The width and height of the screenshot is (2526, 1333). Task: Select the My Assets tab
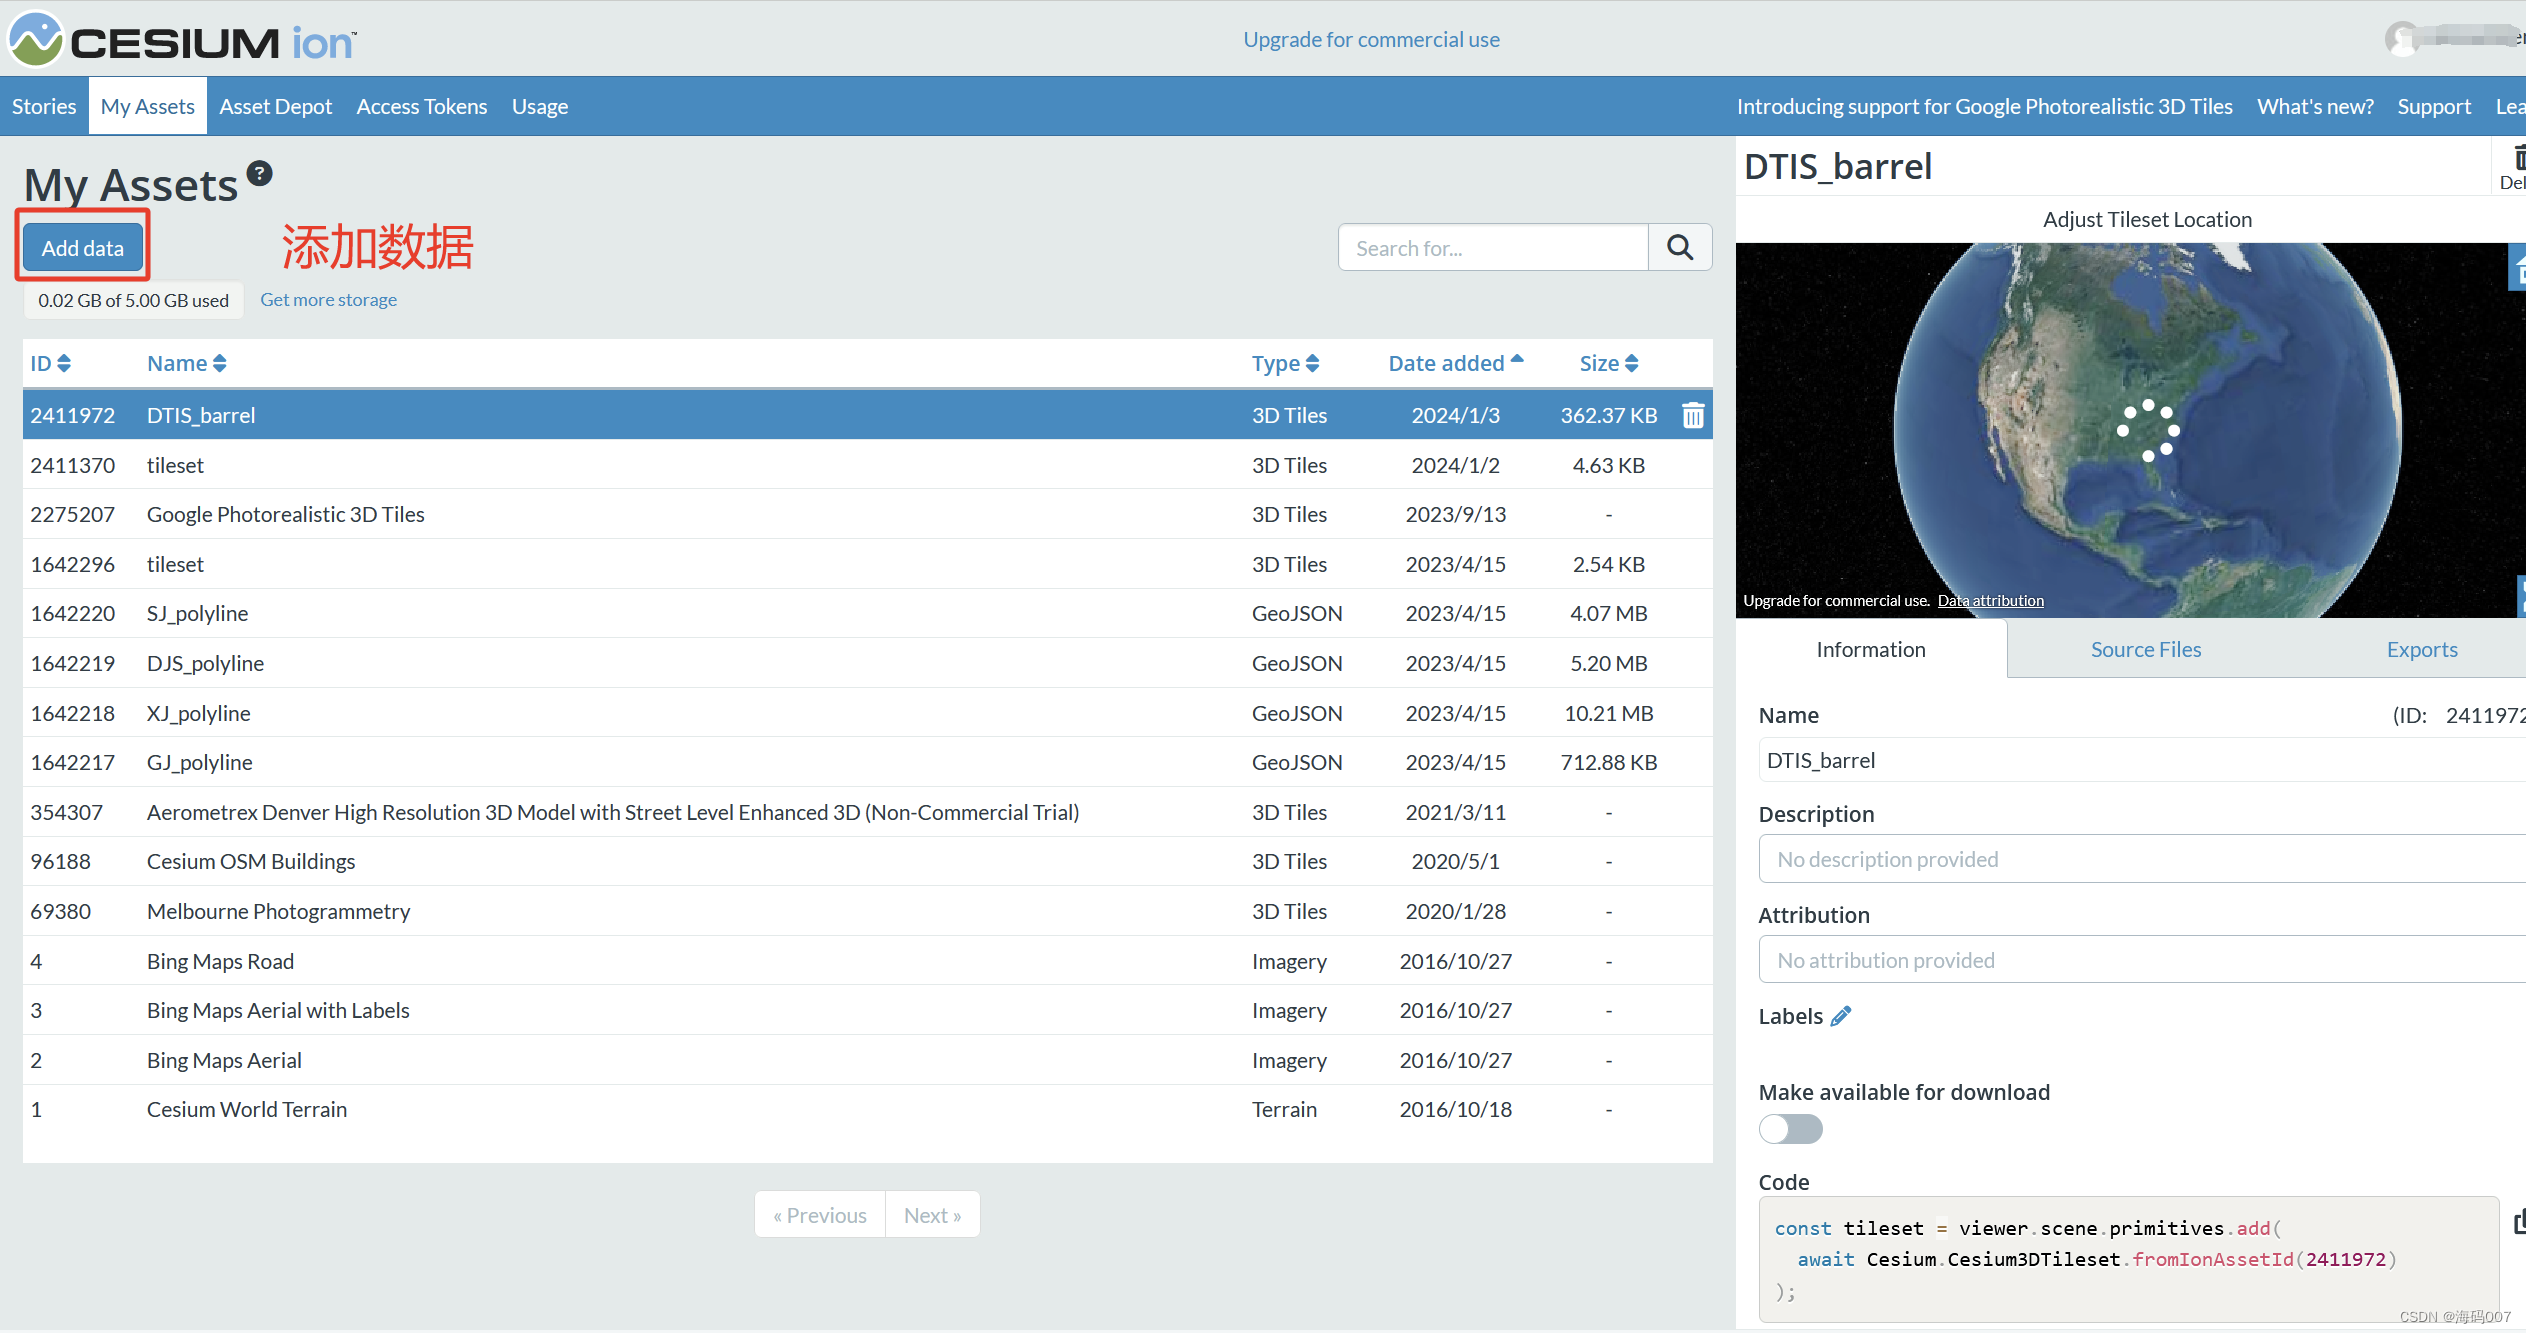coord(147,106)
